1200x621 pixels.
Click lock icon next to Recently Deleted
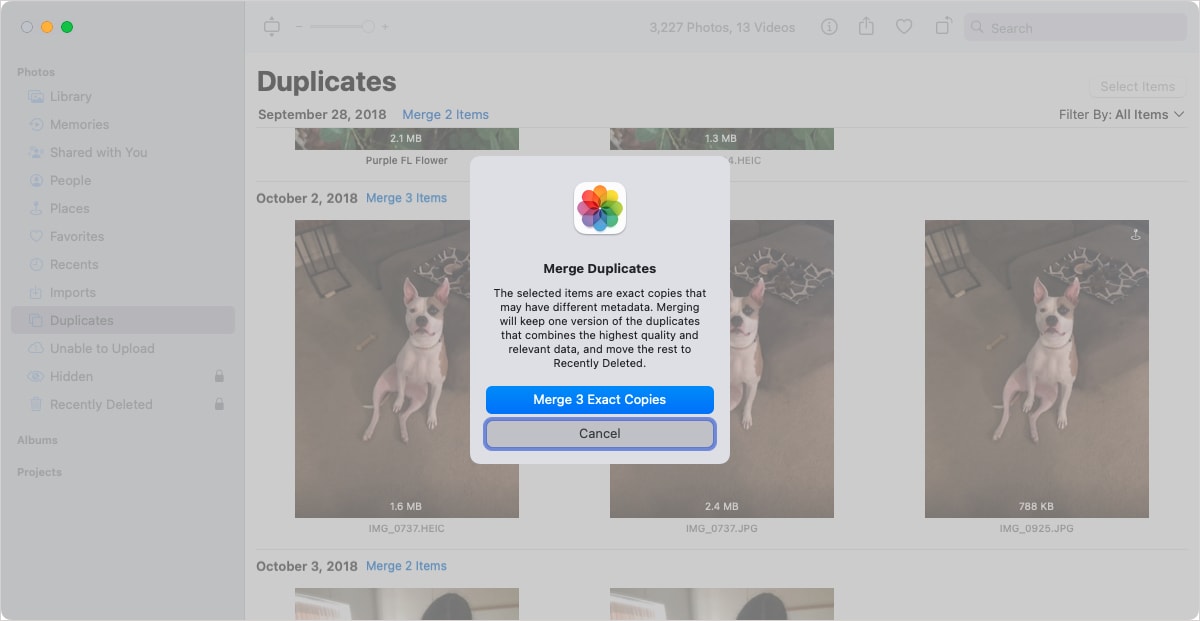[x=219, y=404]
